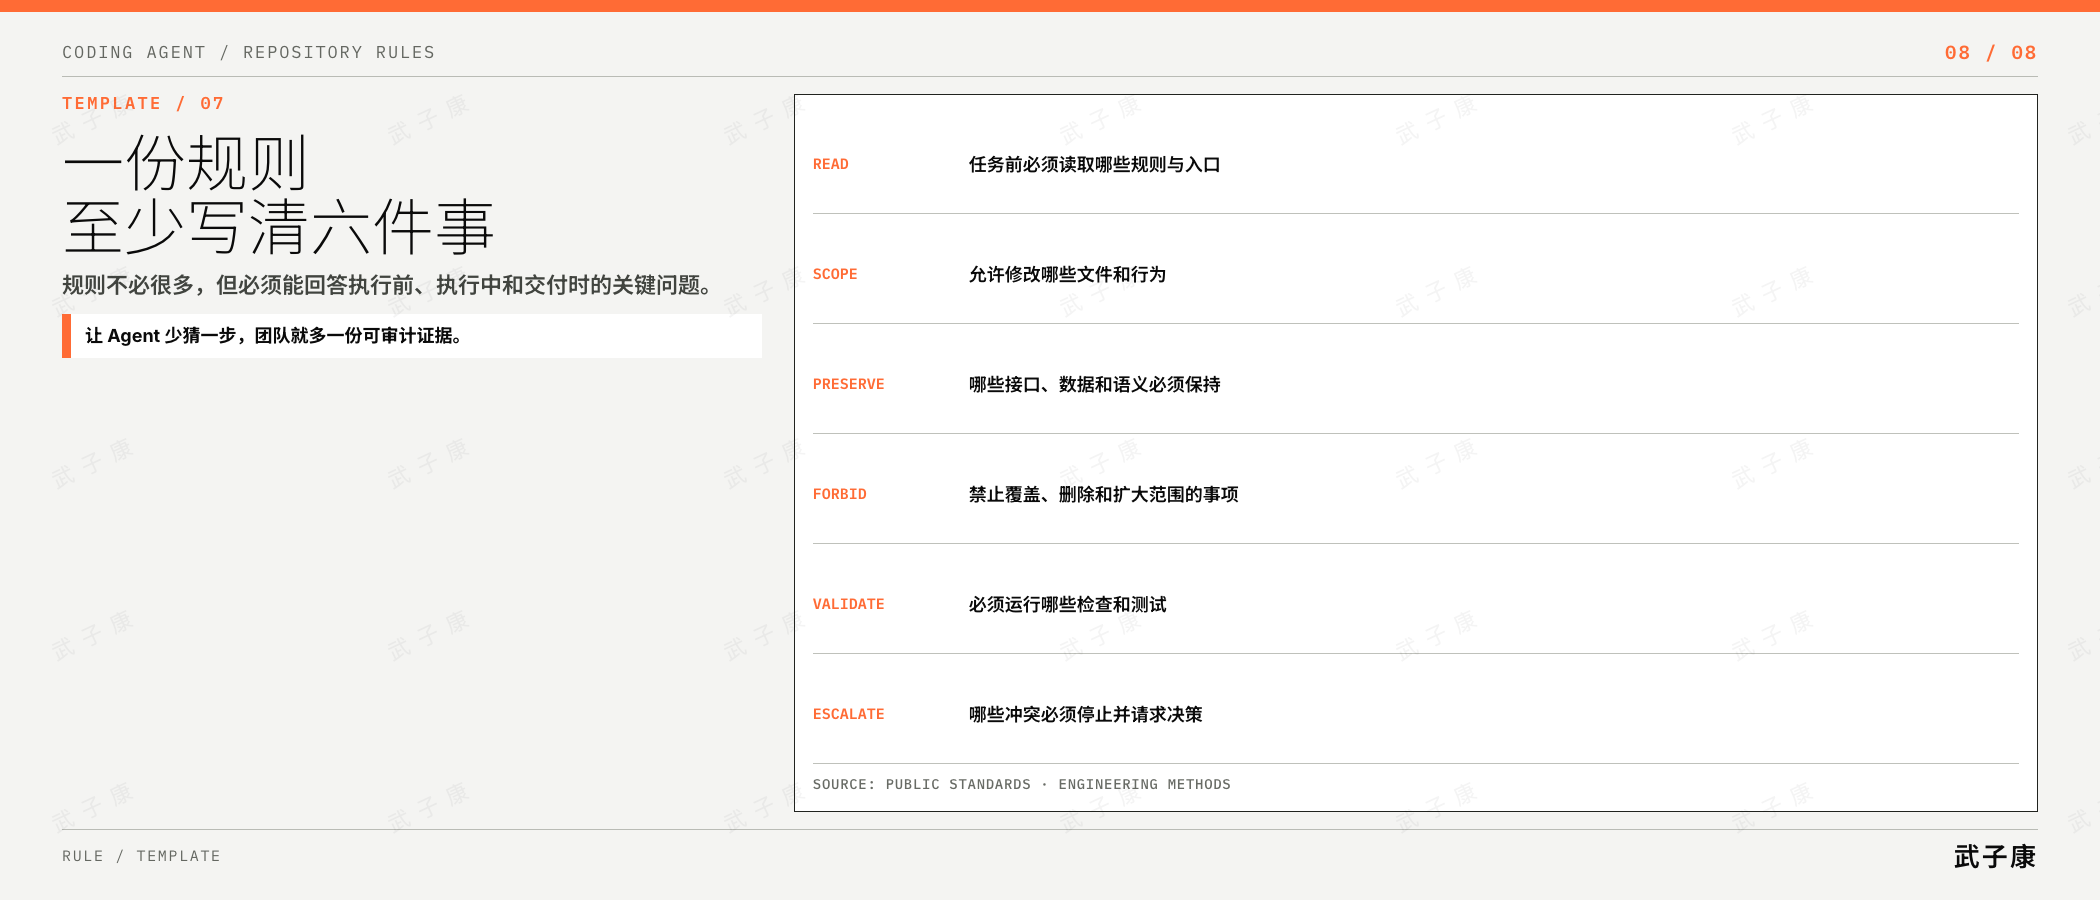Click the 'RULE / TEMPLATE' footer label
This screenshot has height=900, width=2100.
[x=141, y=856]
